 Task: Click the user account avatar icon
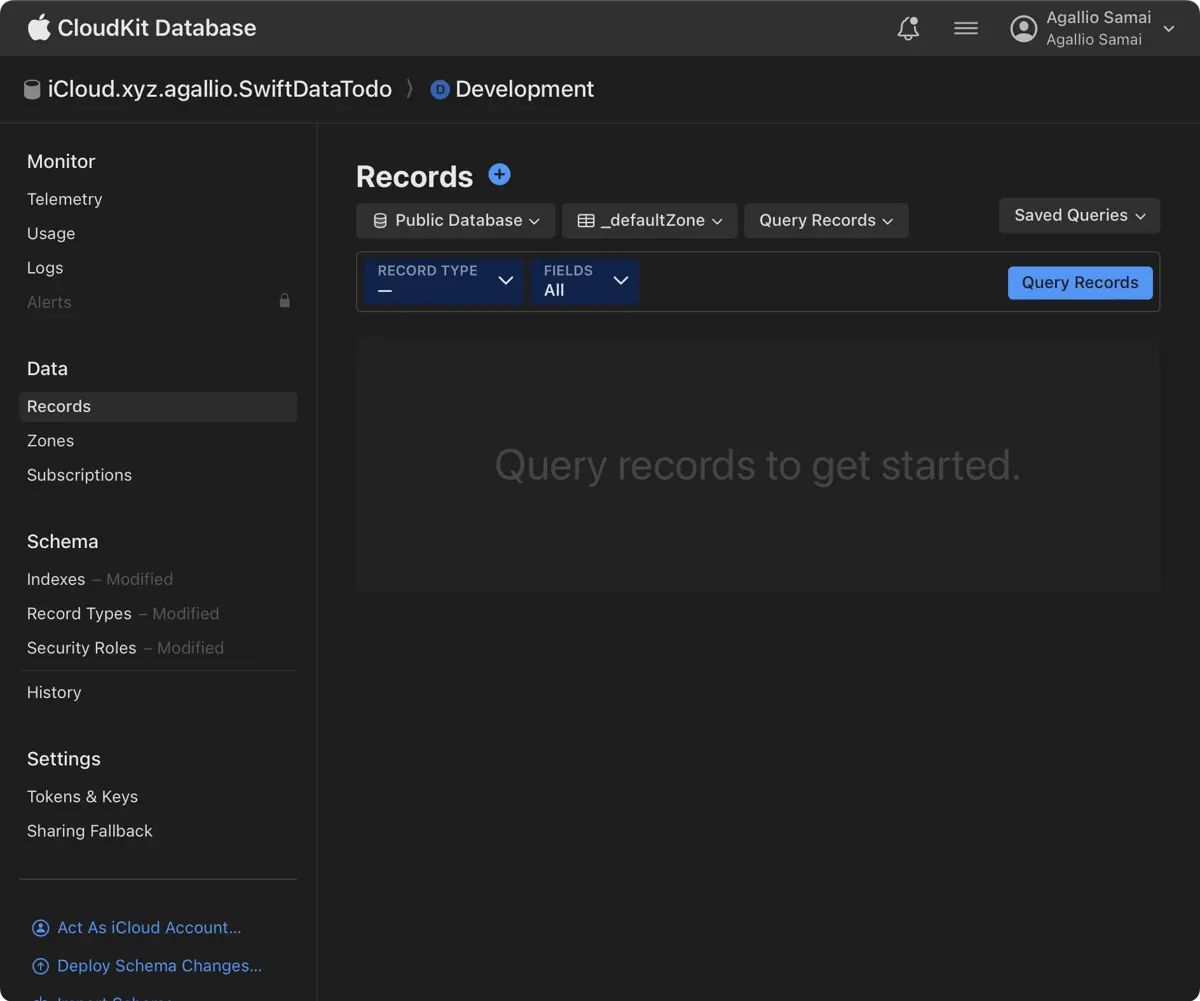[x=1024, y=29]
